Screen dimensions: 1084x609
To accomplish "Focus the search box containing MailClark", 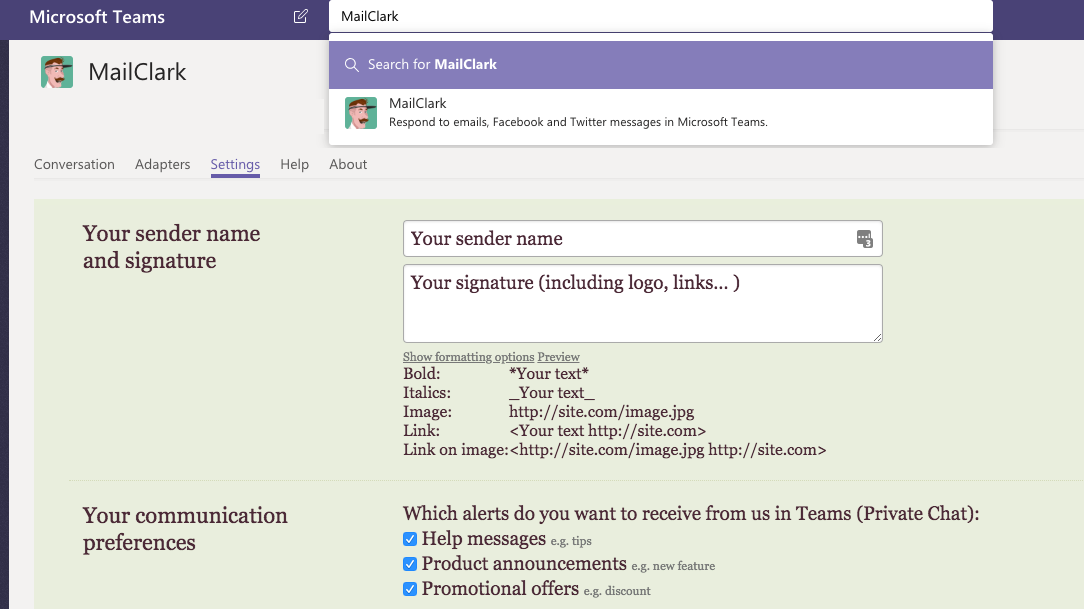I will (661, 17).
